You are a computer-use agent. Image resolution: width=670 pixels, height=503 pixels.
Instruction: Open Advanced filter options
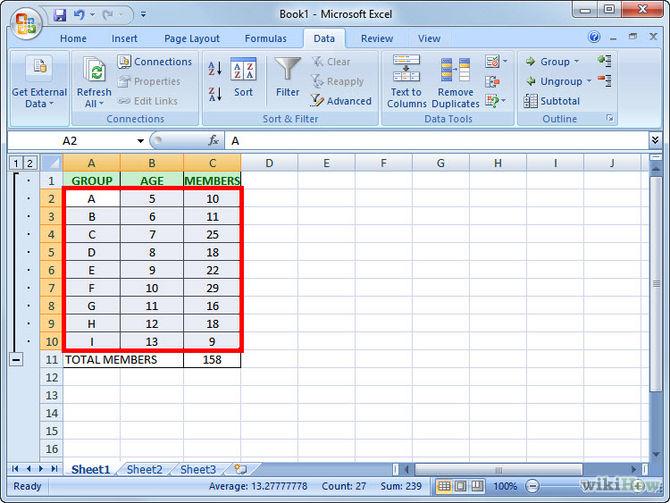pyautogui.click(x=341, y=101)
